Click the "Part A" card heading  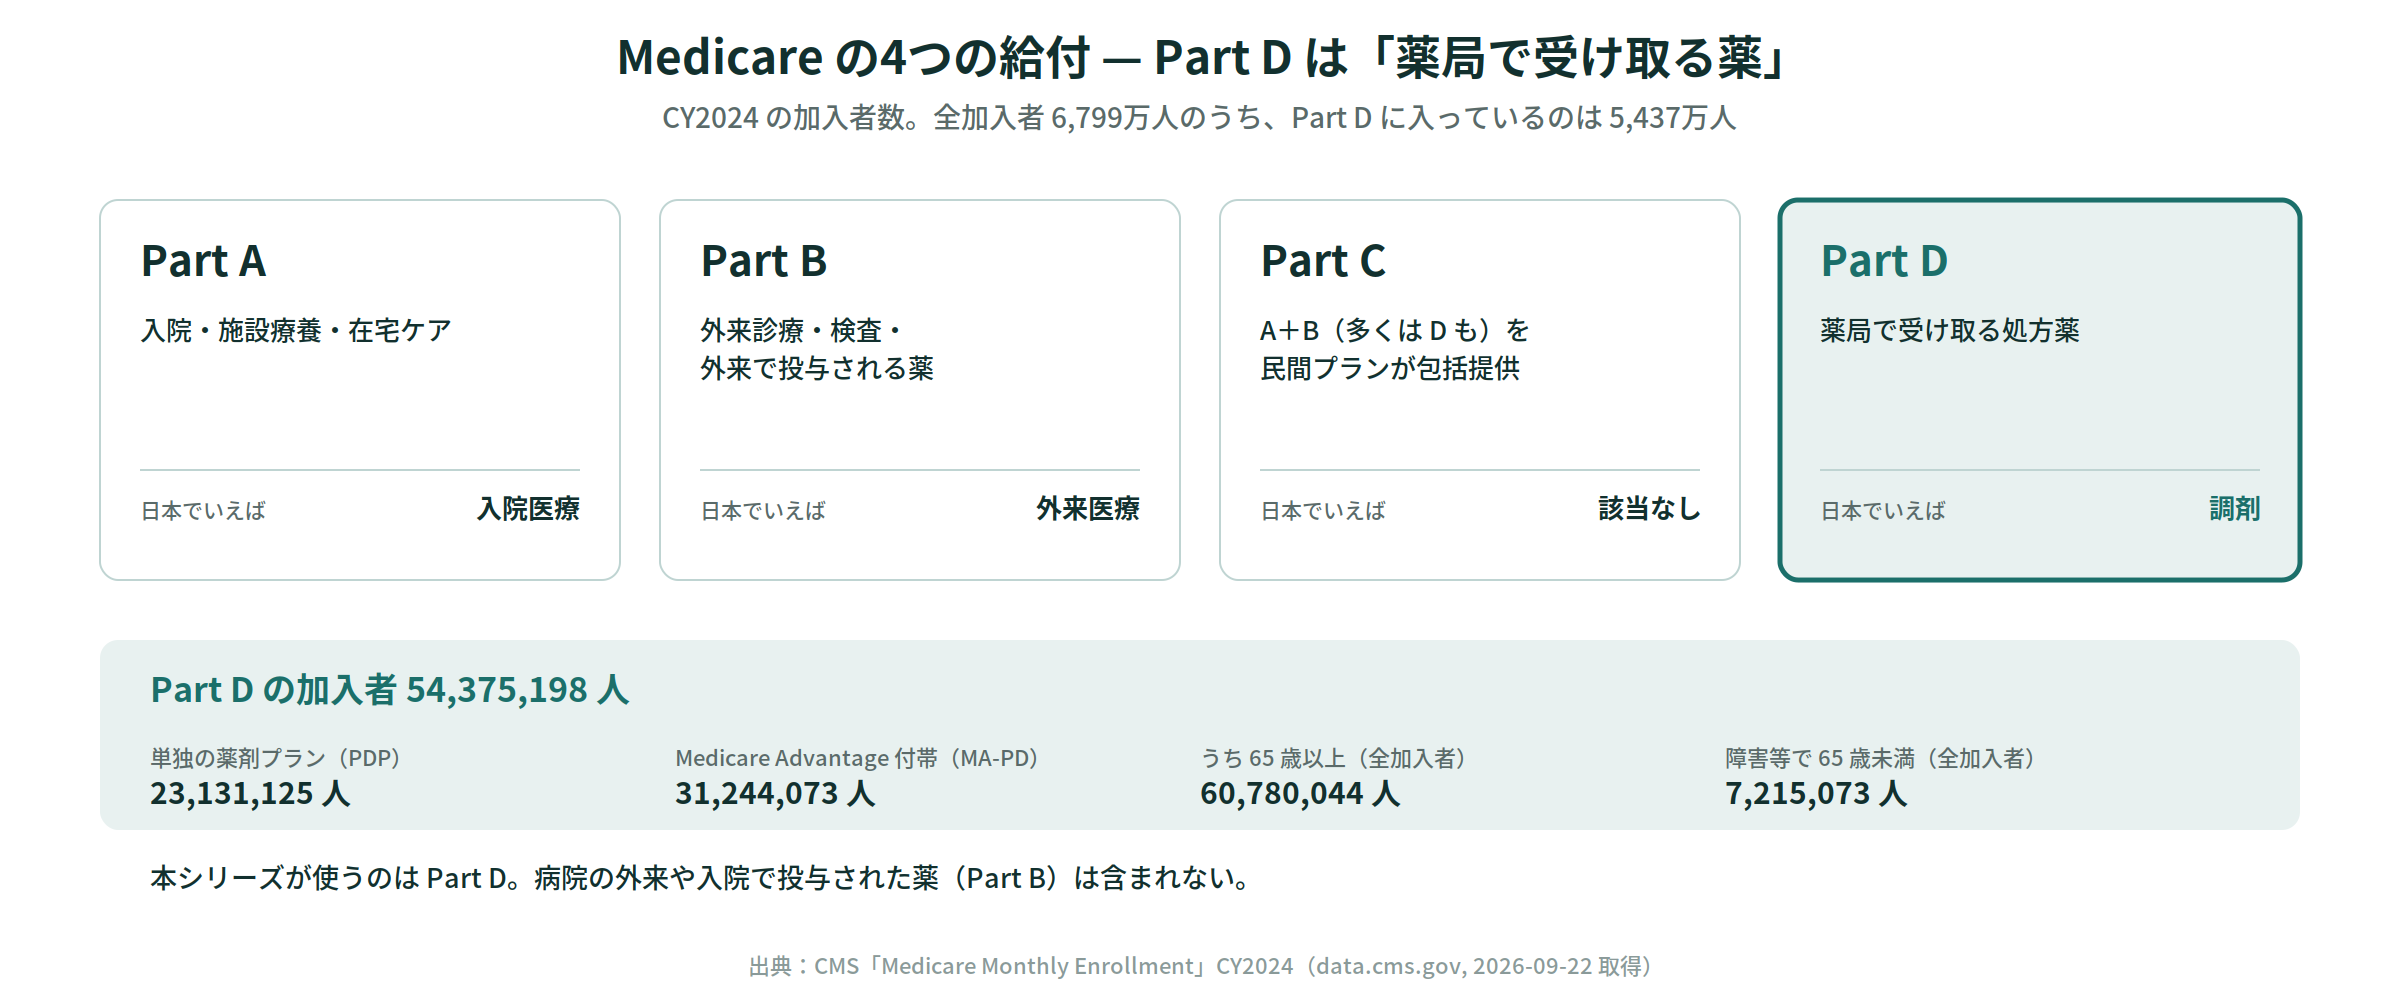point(204,261)
